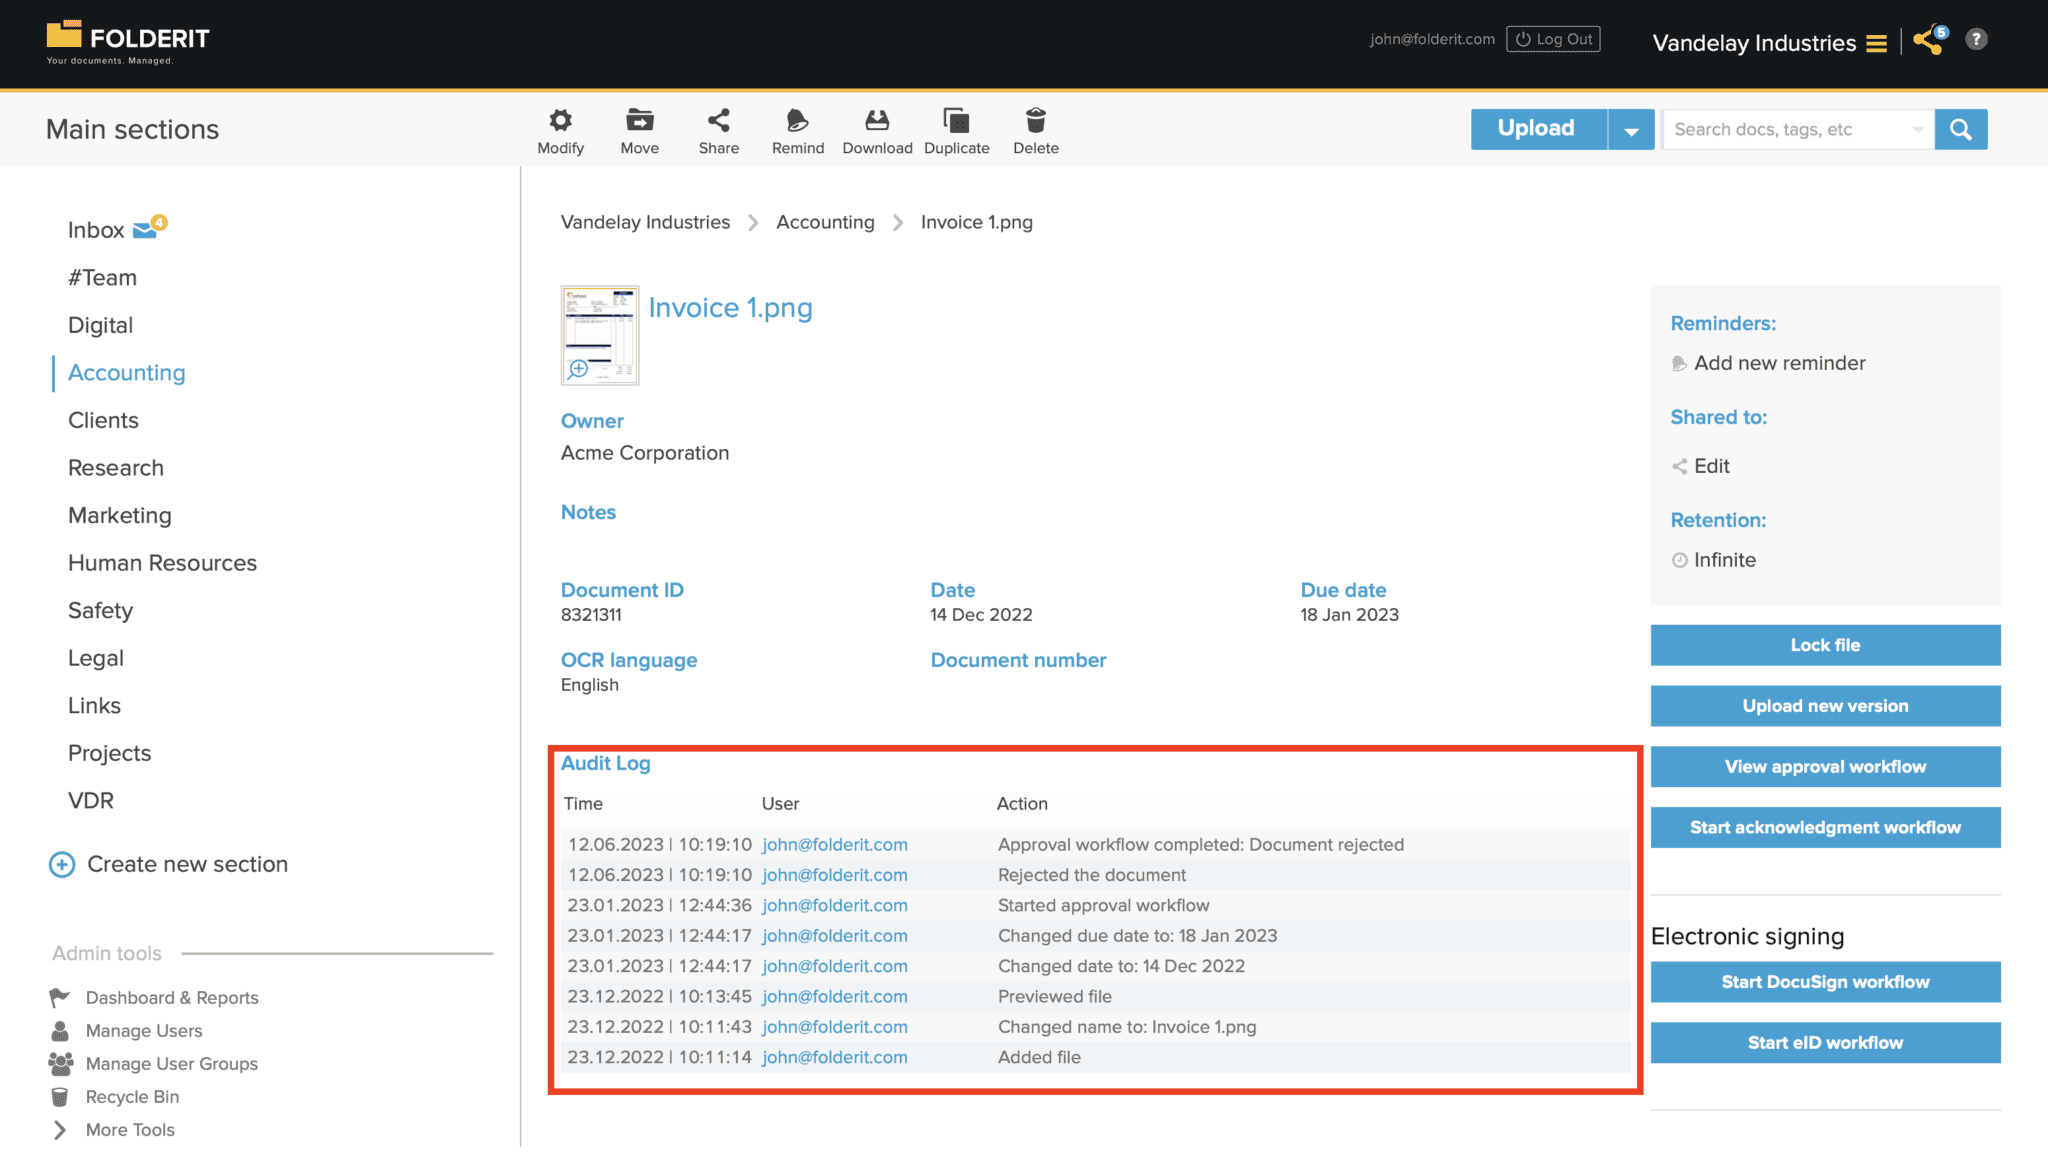
Task: Open the Clients section
Action: click(x=103, y=420)
